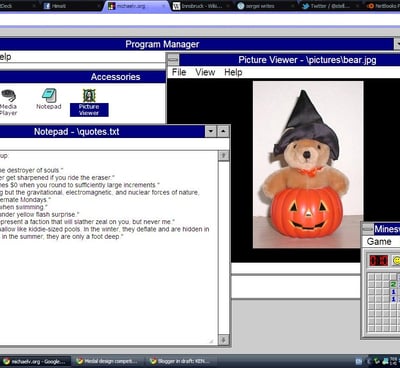Click the Picture Viewer bear.jpg title bar

click(x=289, y=60)
